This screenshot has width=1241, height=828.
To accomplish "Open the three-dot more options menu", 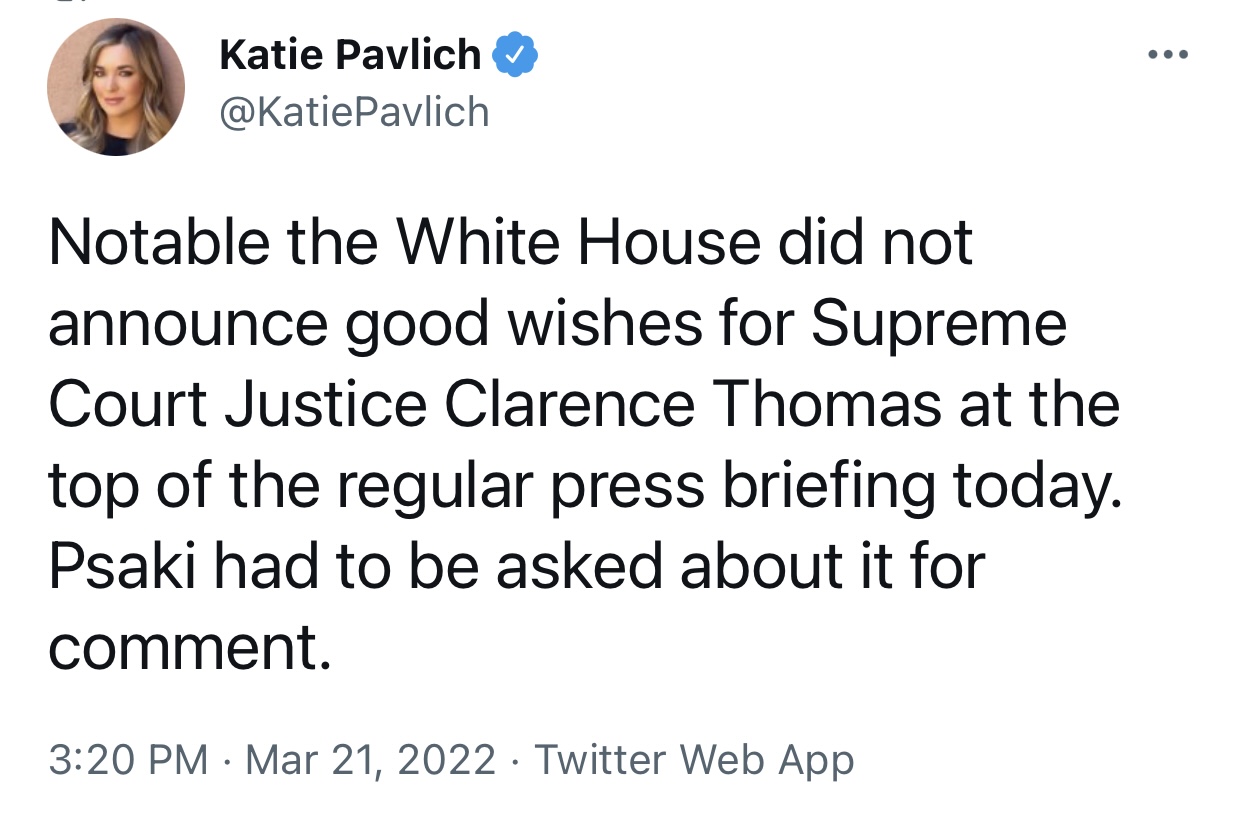I will point(1169,55).
